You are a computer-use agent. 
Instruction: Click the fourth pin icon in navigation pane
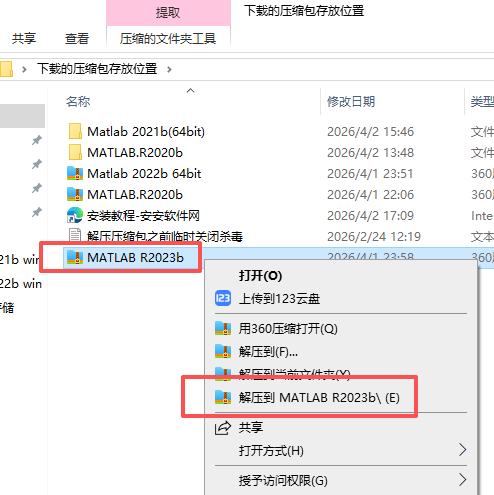(37, 212)
